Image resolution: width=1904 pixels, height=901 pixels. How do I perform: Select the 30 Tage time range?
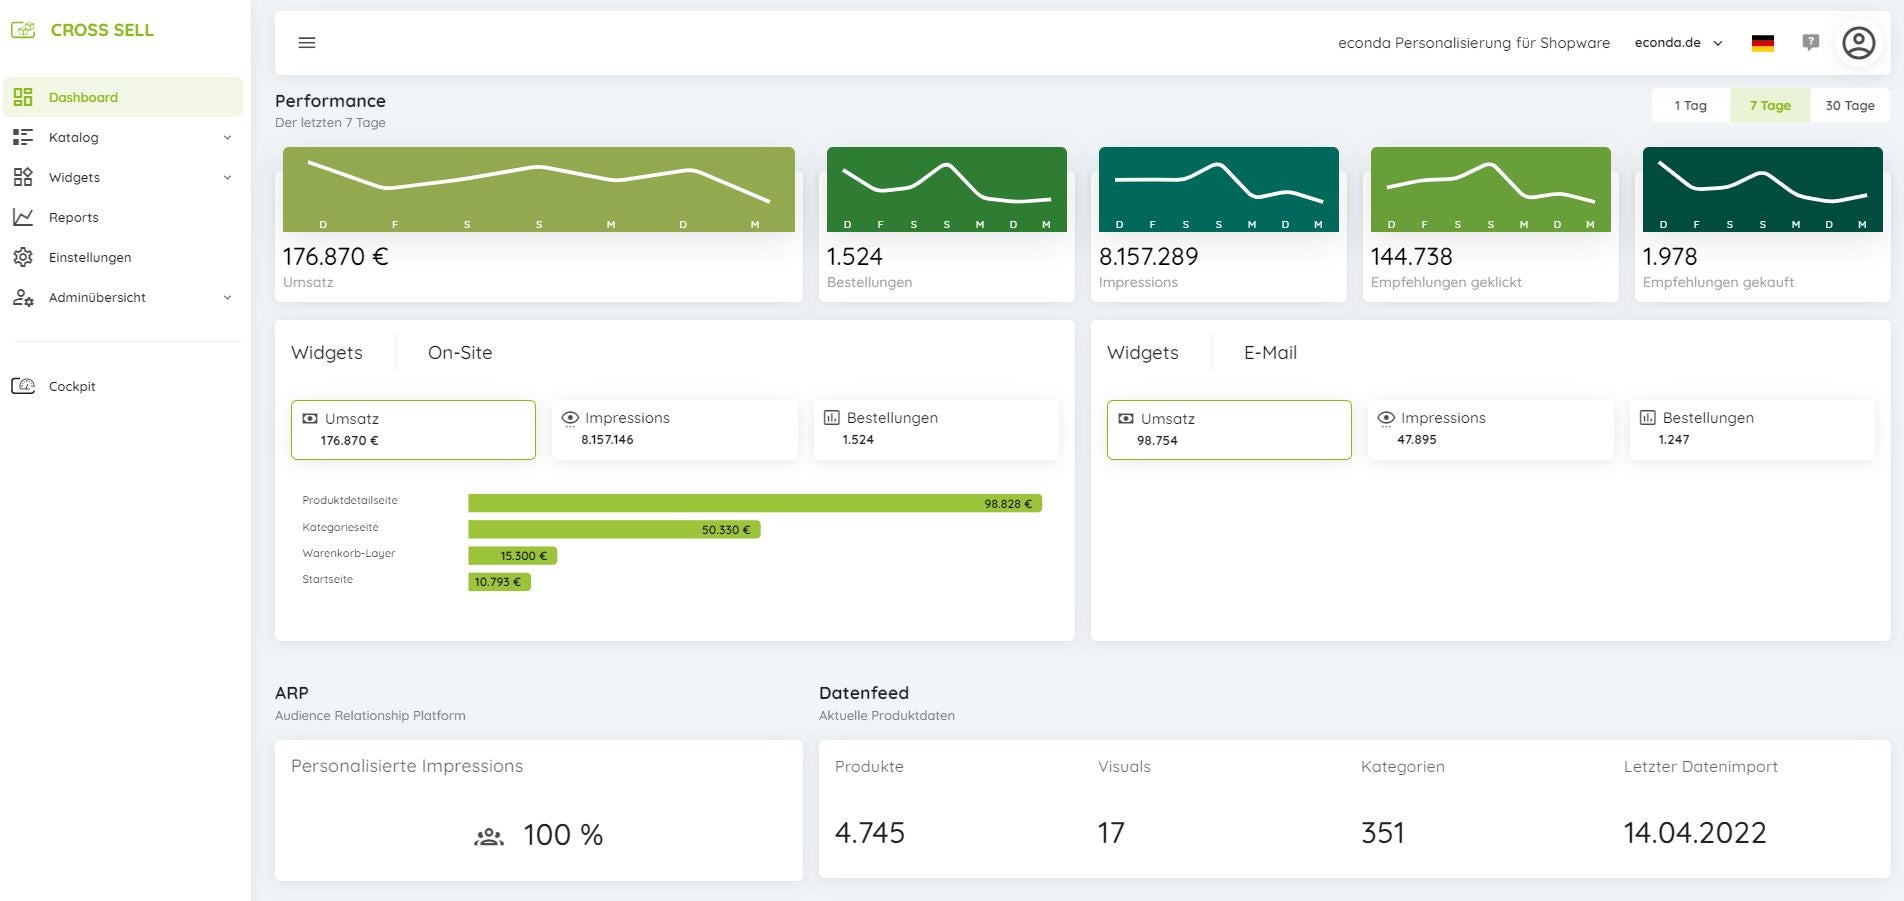point(1850,105)
